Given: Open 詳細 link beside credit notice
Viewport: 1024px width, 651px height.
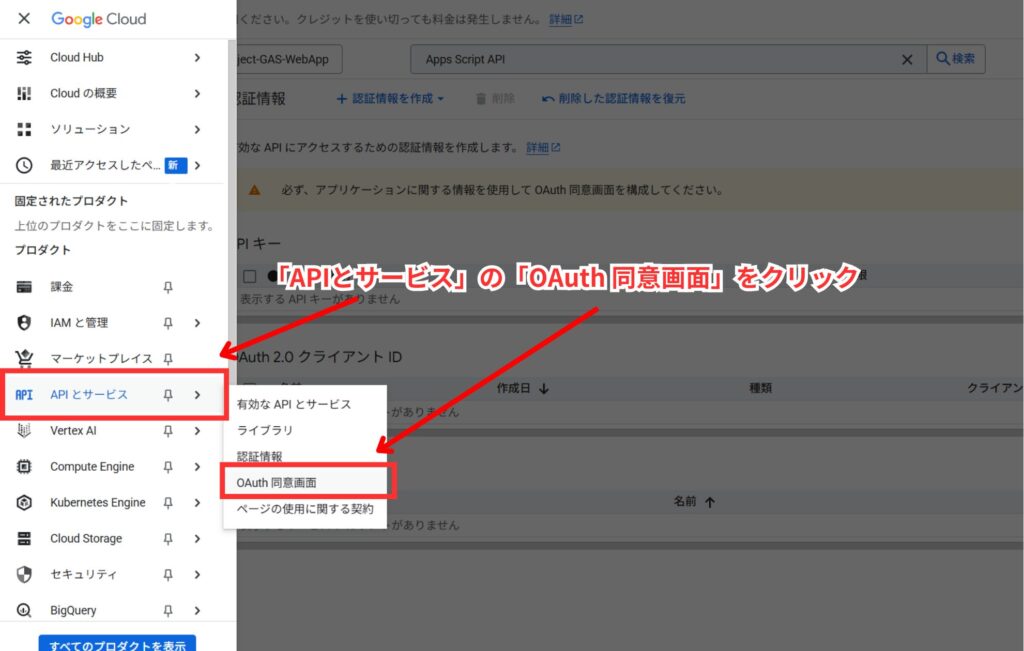Looking at the screenshot, I should coord(566,19).
